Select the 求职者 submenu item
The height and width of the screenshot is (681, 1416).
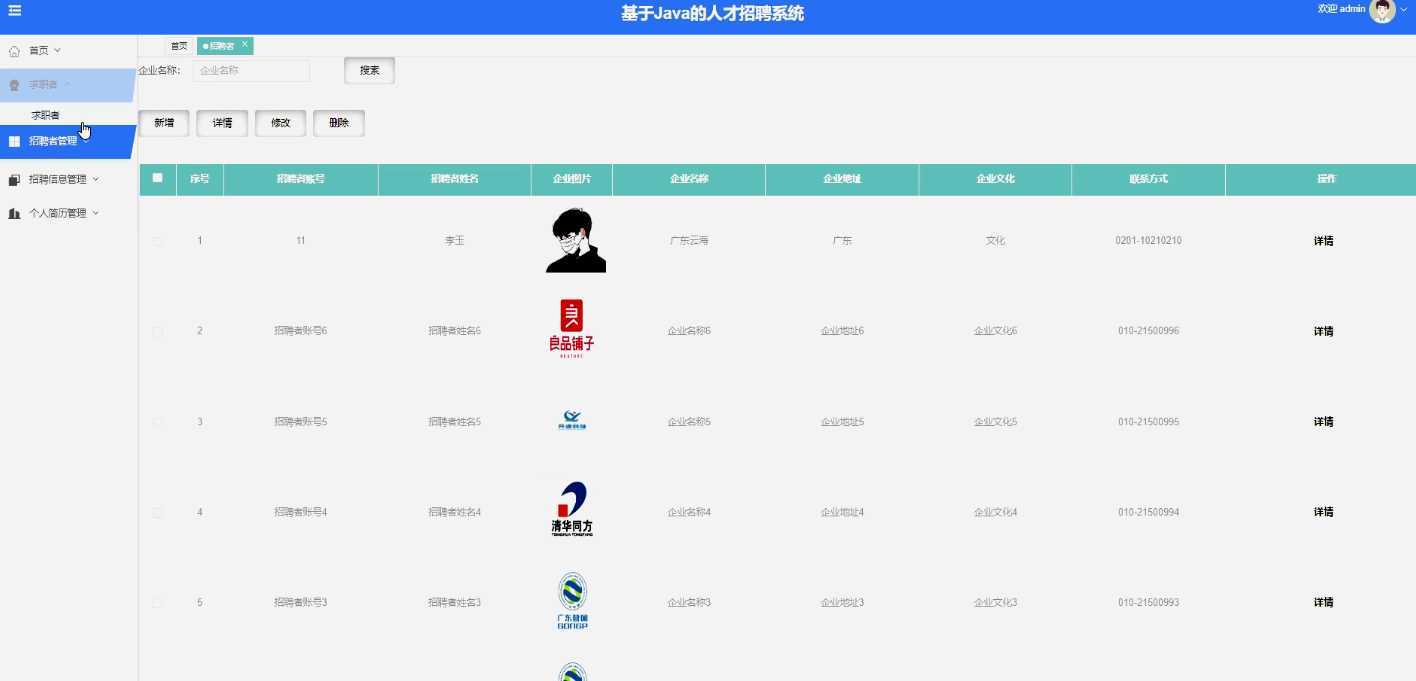pyautogui.click(x=45, y=115)
